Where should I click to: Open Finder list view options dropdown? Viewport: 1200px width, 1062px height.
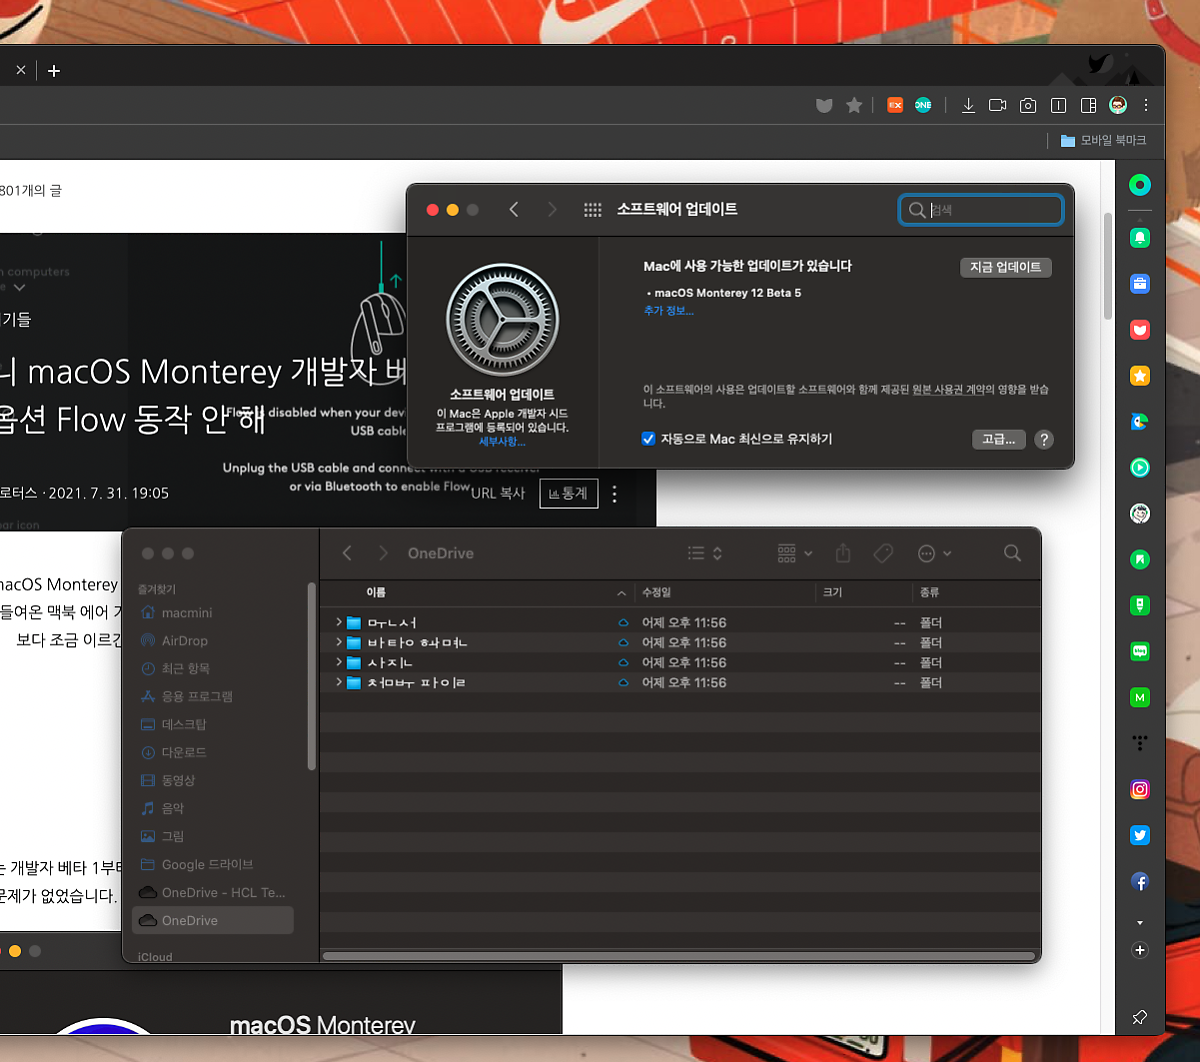(705, 553)
